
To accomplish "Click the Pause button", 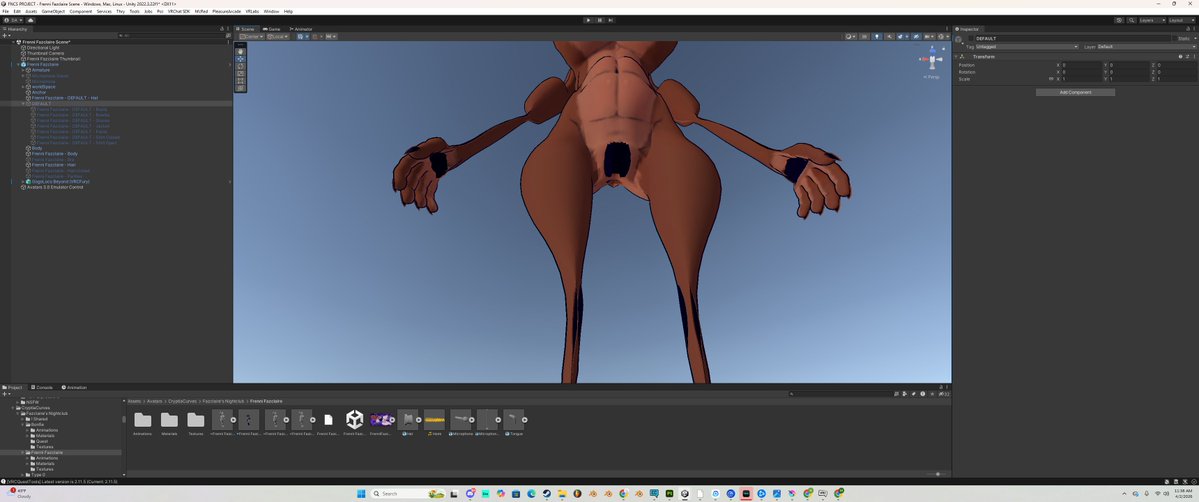I will coord(600,20).
